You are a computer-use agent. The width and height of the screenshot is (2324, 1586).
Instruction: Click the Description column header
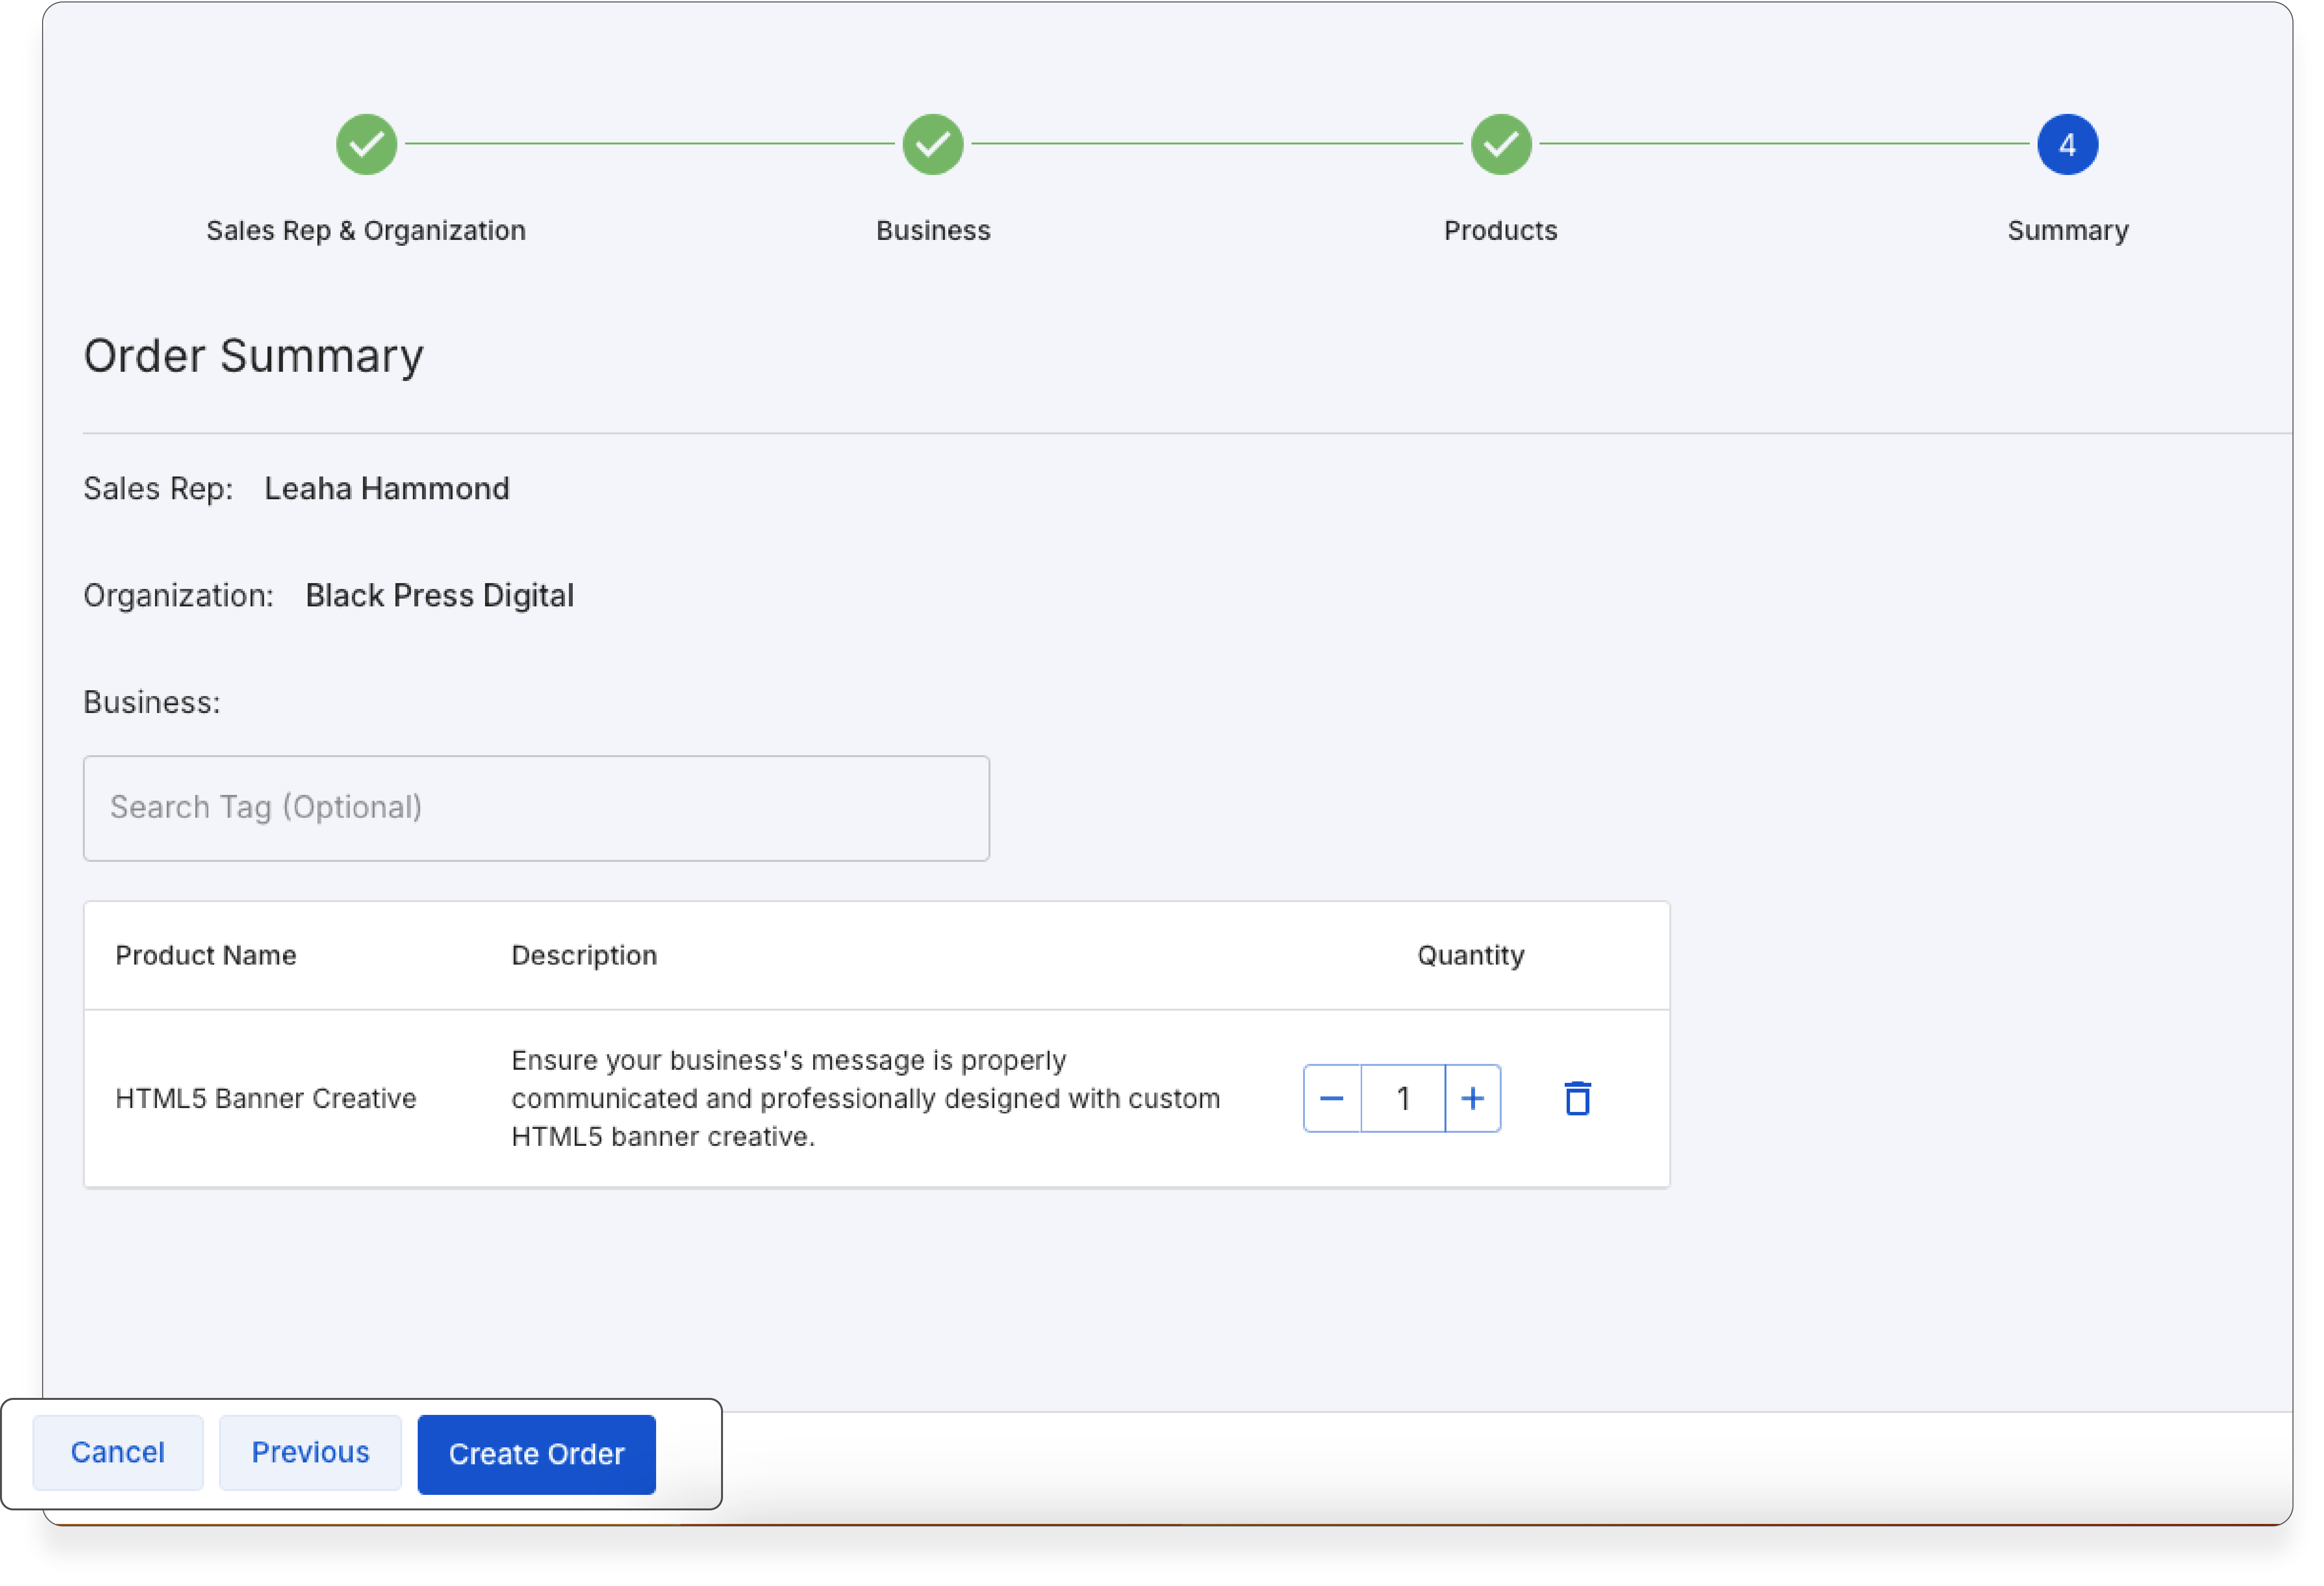point(584,956)
